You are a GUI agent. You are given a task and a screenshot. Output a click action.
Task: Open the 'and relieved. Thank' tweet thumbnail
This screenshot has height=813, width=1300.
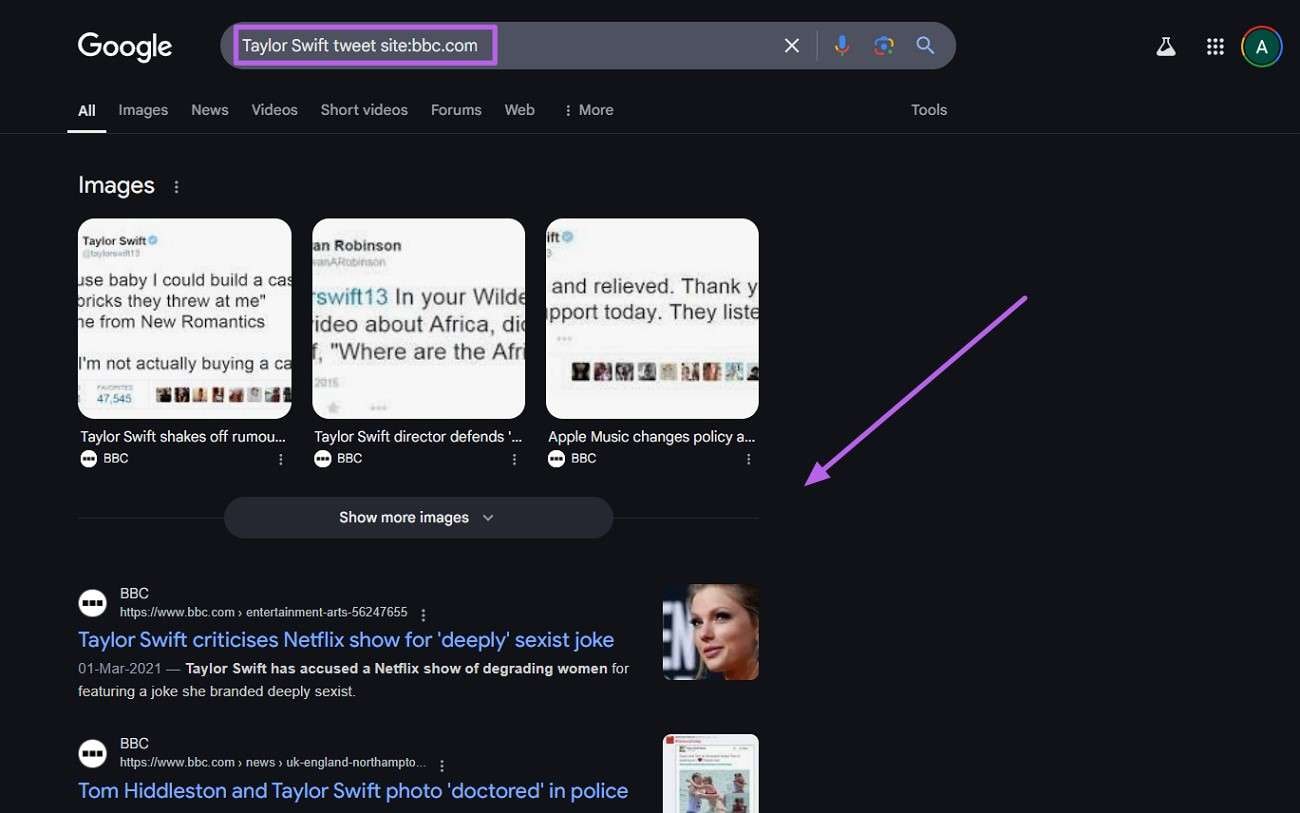pos(652,318)
